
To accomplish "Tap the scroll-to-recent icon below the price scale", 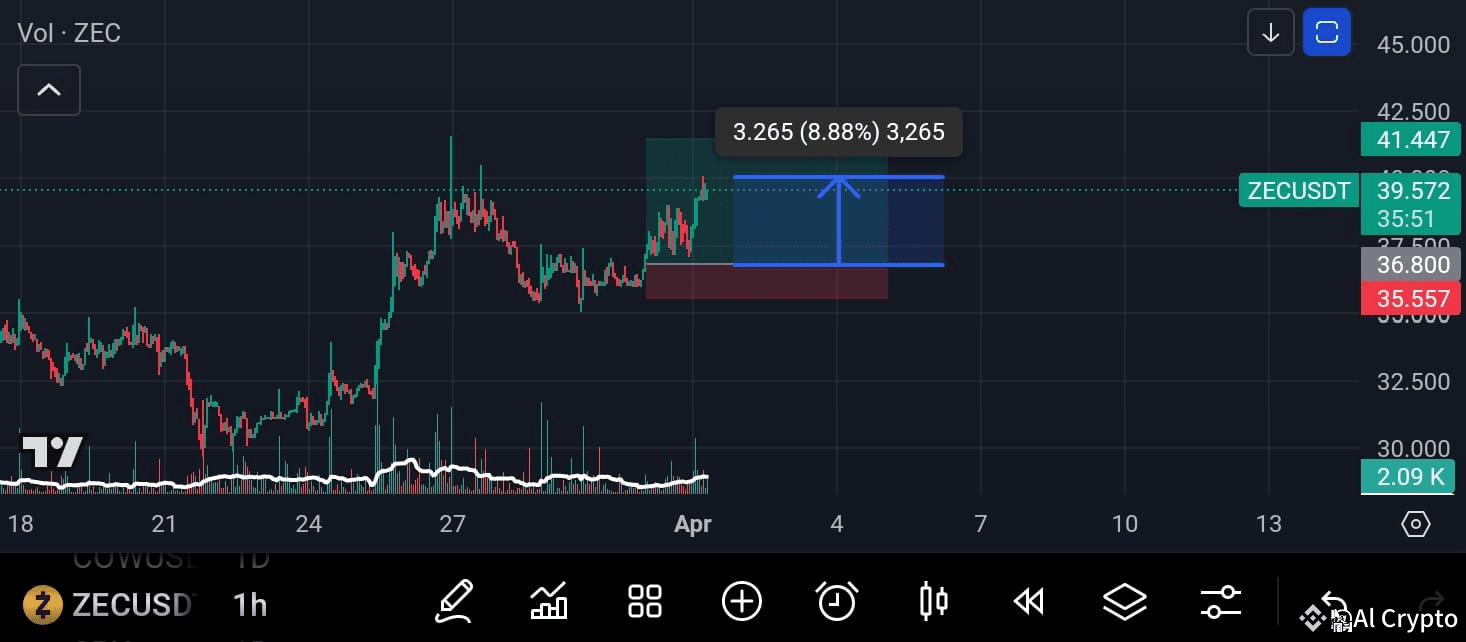I will [1415, 523].
